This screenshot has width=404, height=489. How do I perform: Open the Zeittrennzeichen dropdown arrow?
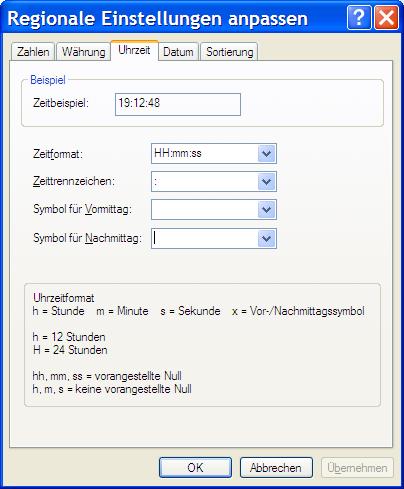click(267, 182)
